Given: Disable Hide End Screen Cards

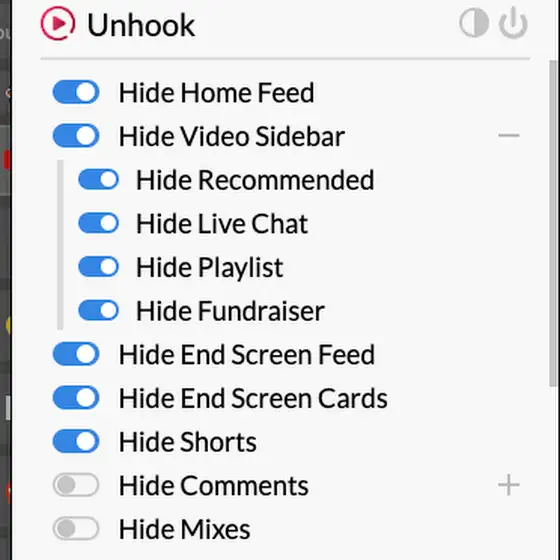Looking at the screenshot, I should 76,398.
